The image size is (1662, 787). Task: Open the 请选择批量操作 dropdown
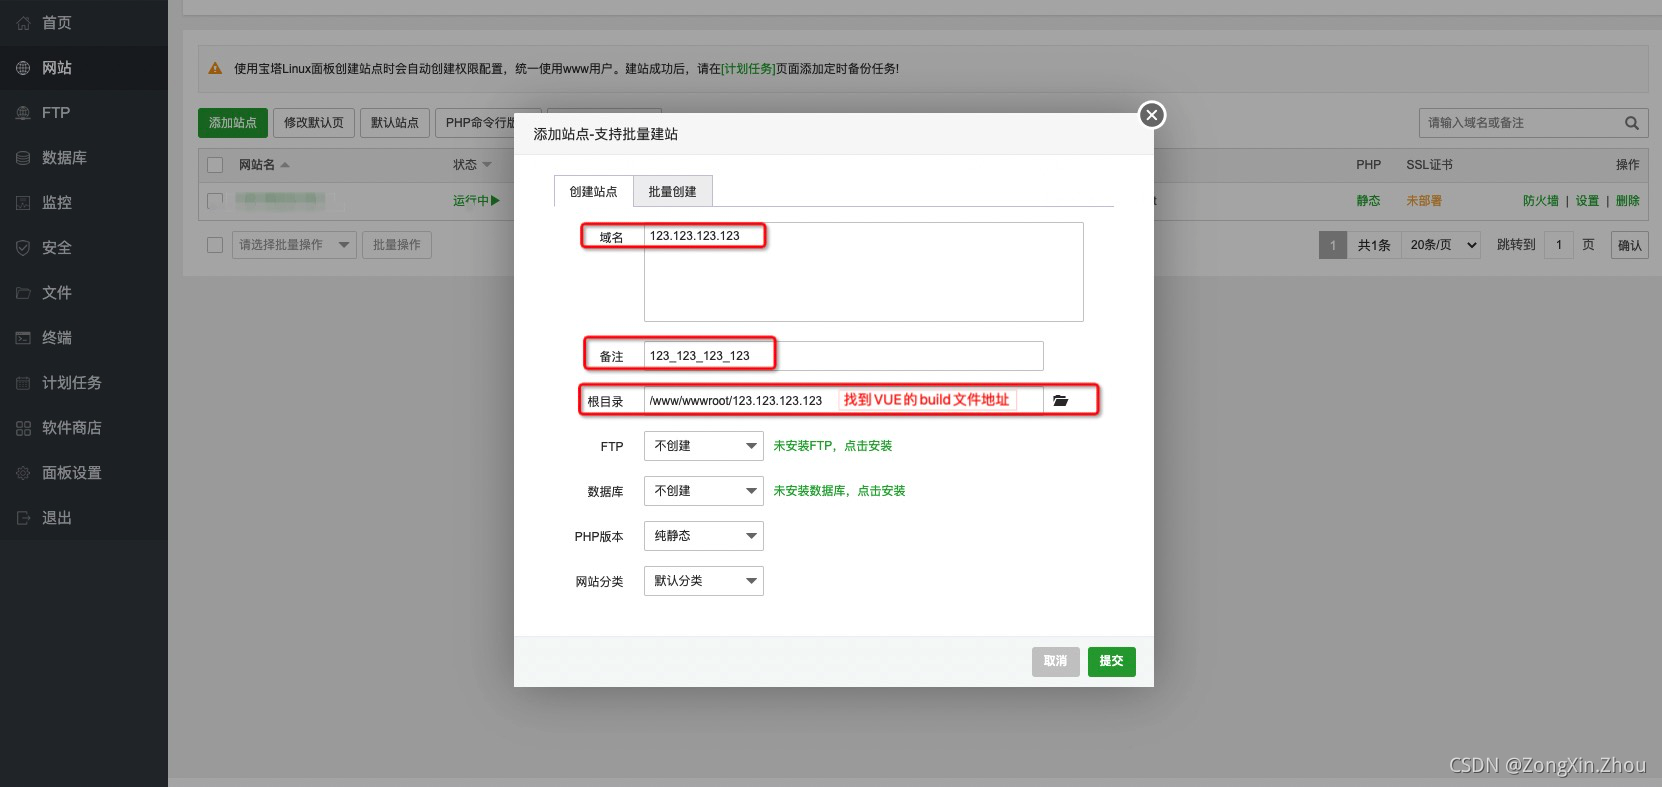[294, 245]
